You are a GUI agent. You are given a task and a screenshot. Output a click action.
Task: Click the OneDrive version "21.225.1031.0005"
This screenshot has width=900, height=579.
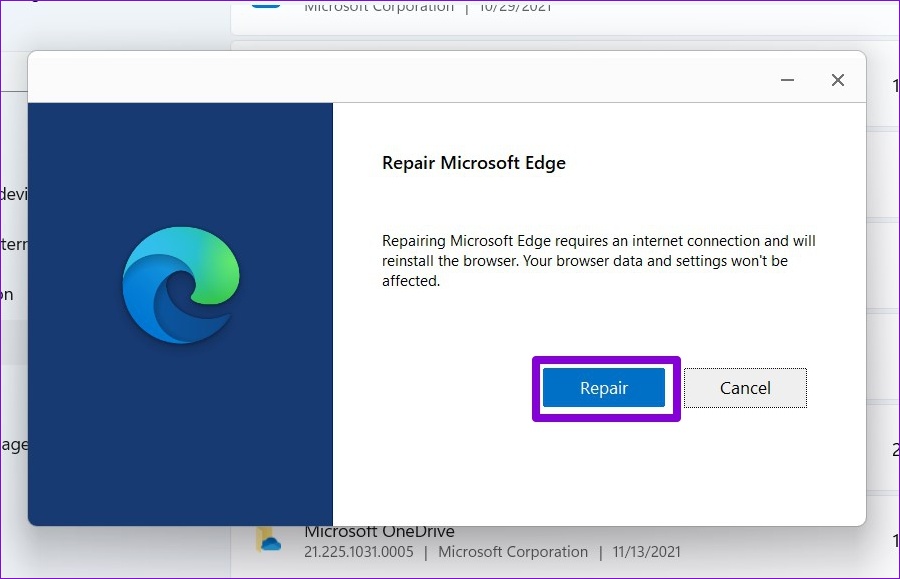359,552
